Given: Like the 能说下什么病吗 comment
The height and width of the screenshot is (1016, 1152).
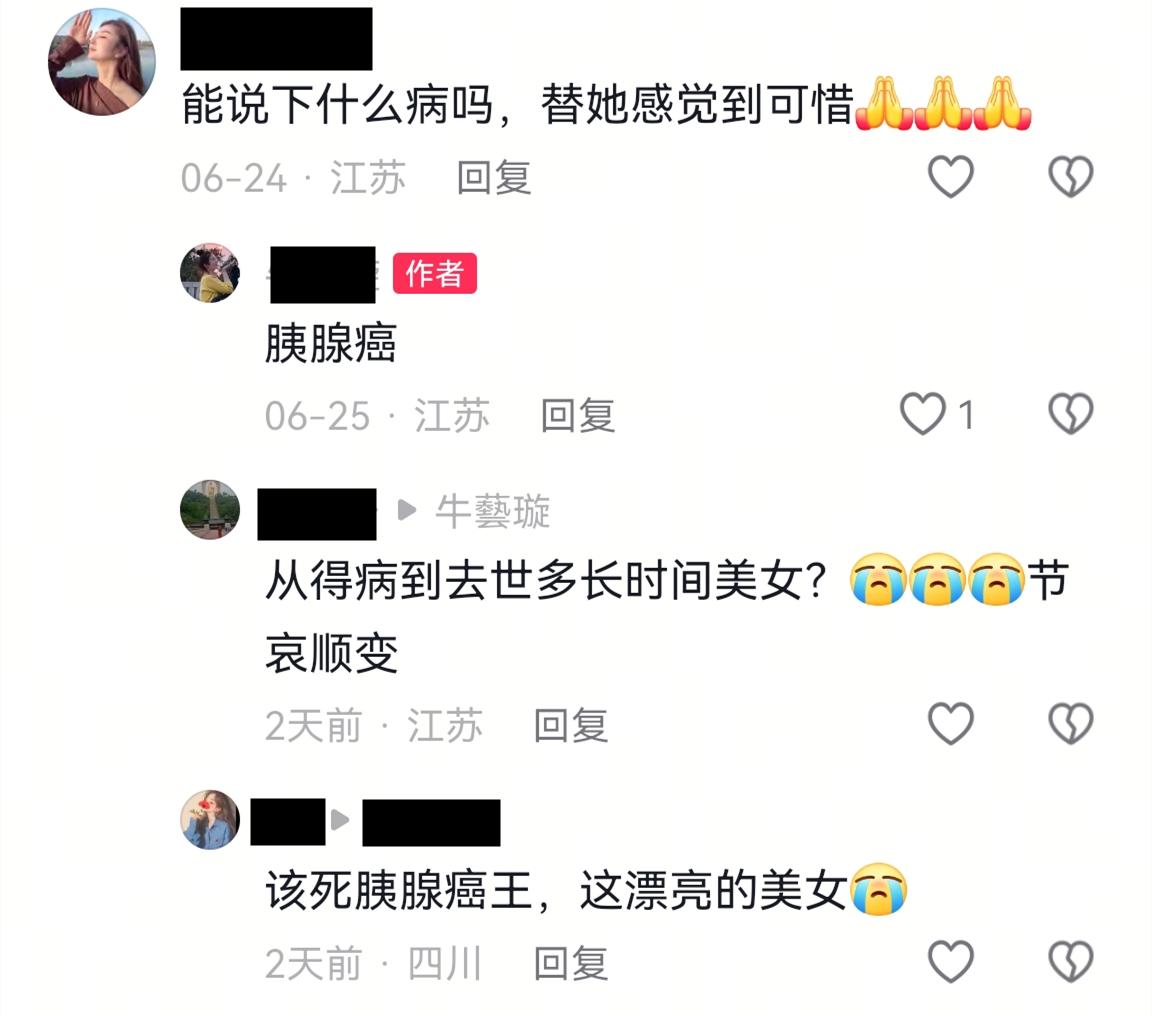Looking at the screenshot, I should pyautogui.click(x=951, y=176).
